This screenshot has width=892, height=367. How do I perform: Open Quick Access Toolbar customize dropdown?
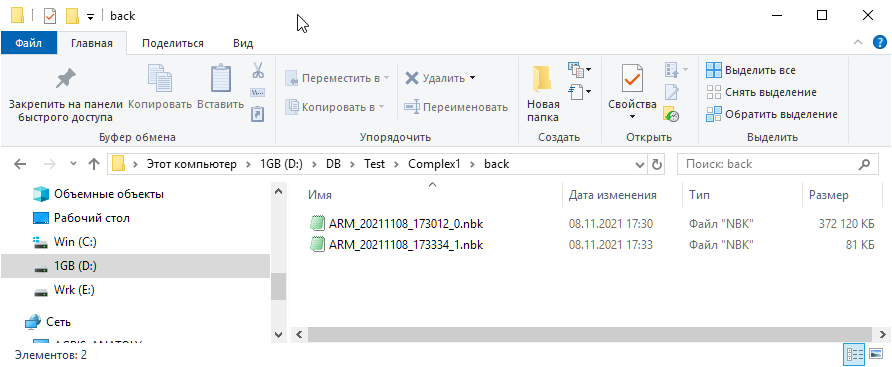[90, 17]
